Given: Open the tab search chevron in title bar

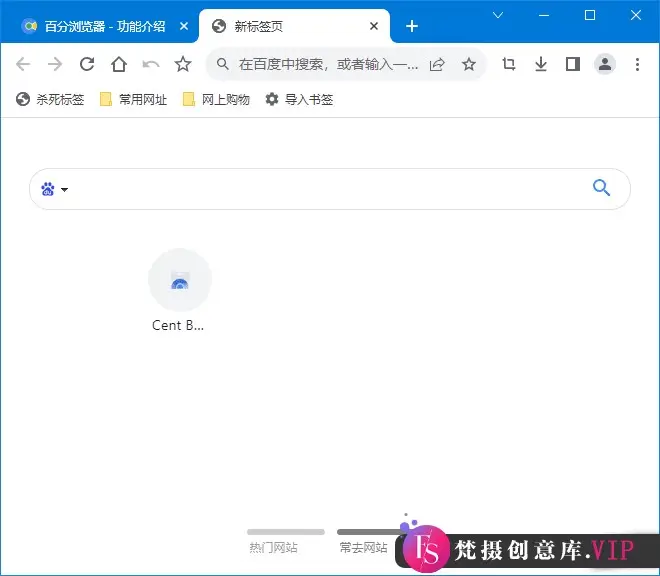Looking at the screenshot, I should (498, 16).
